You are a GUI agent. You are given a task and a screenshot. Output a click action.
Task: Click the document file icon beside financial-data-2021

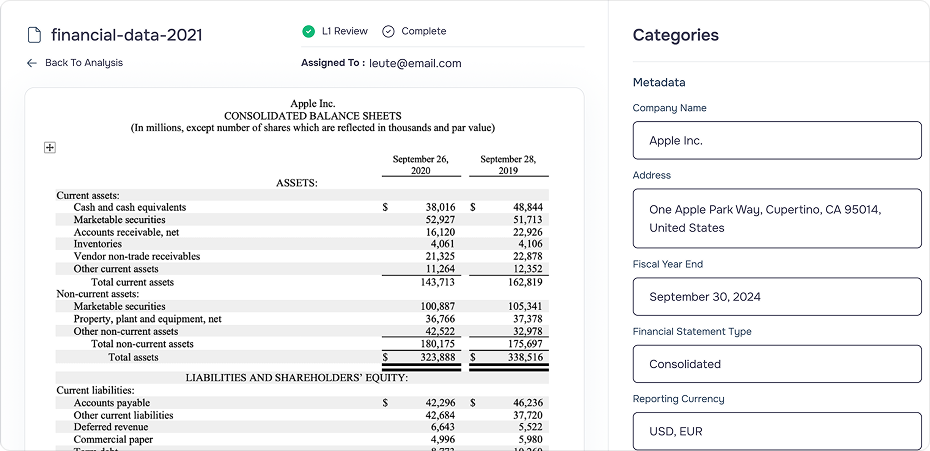[x=34, y=35]
